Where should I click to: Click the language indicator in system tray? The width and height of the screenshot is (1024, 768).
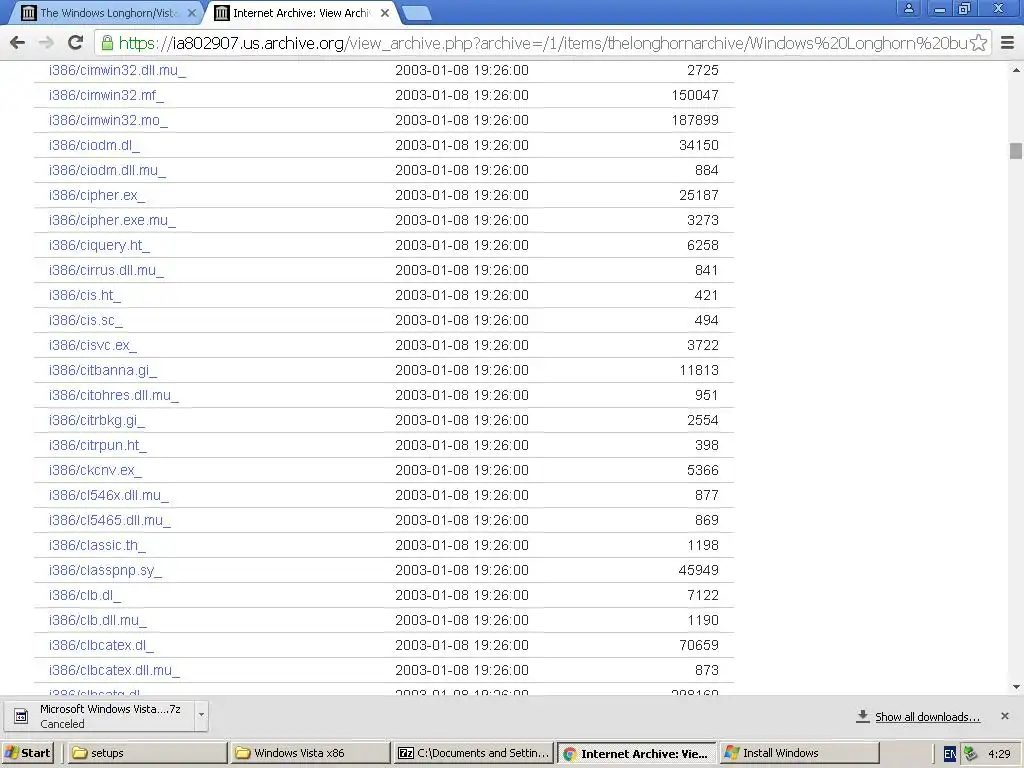pyautogui.click(x=950, y=753)
